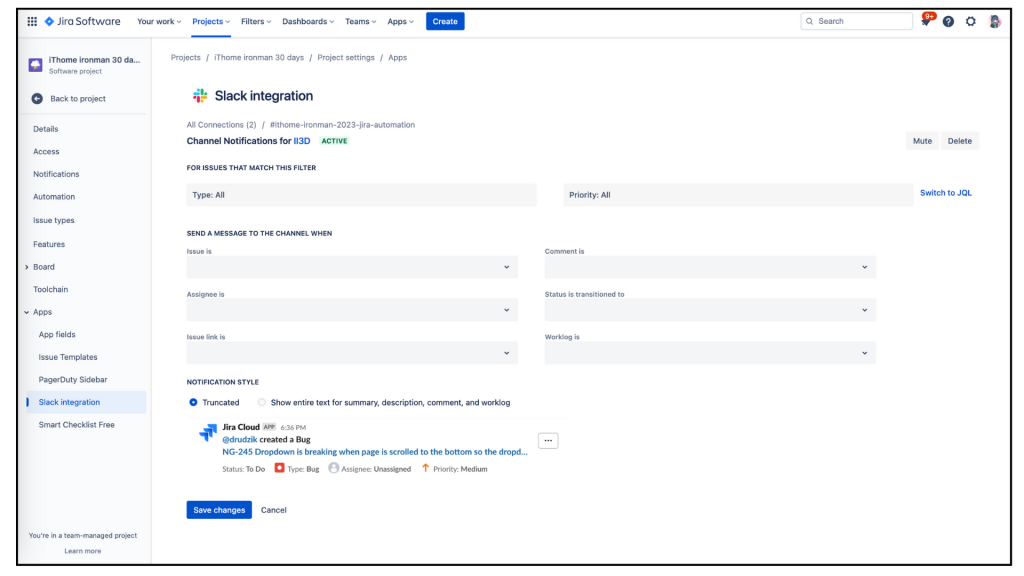Open the Teams menu

pyautogui.click(x=360, y=22)
